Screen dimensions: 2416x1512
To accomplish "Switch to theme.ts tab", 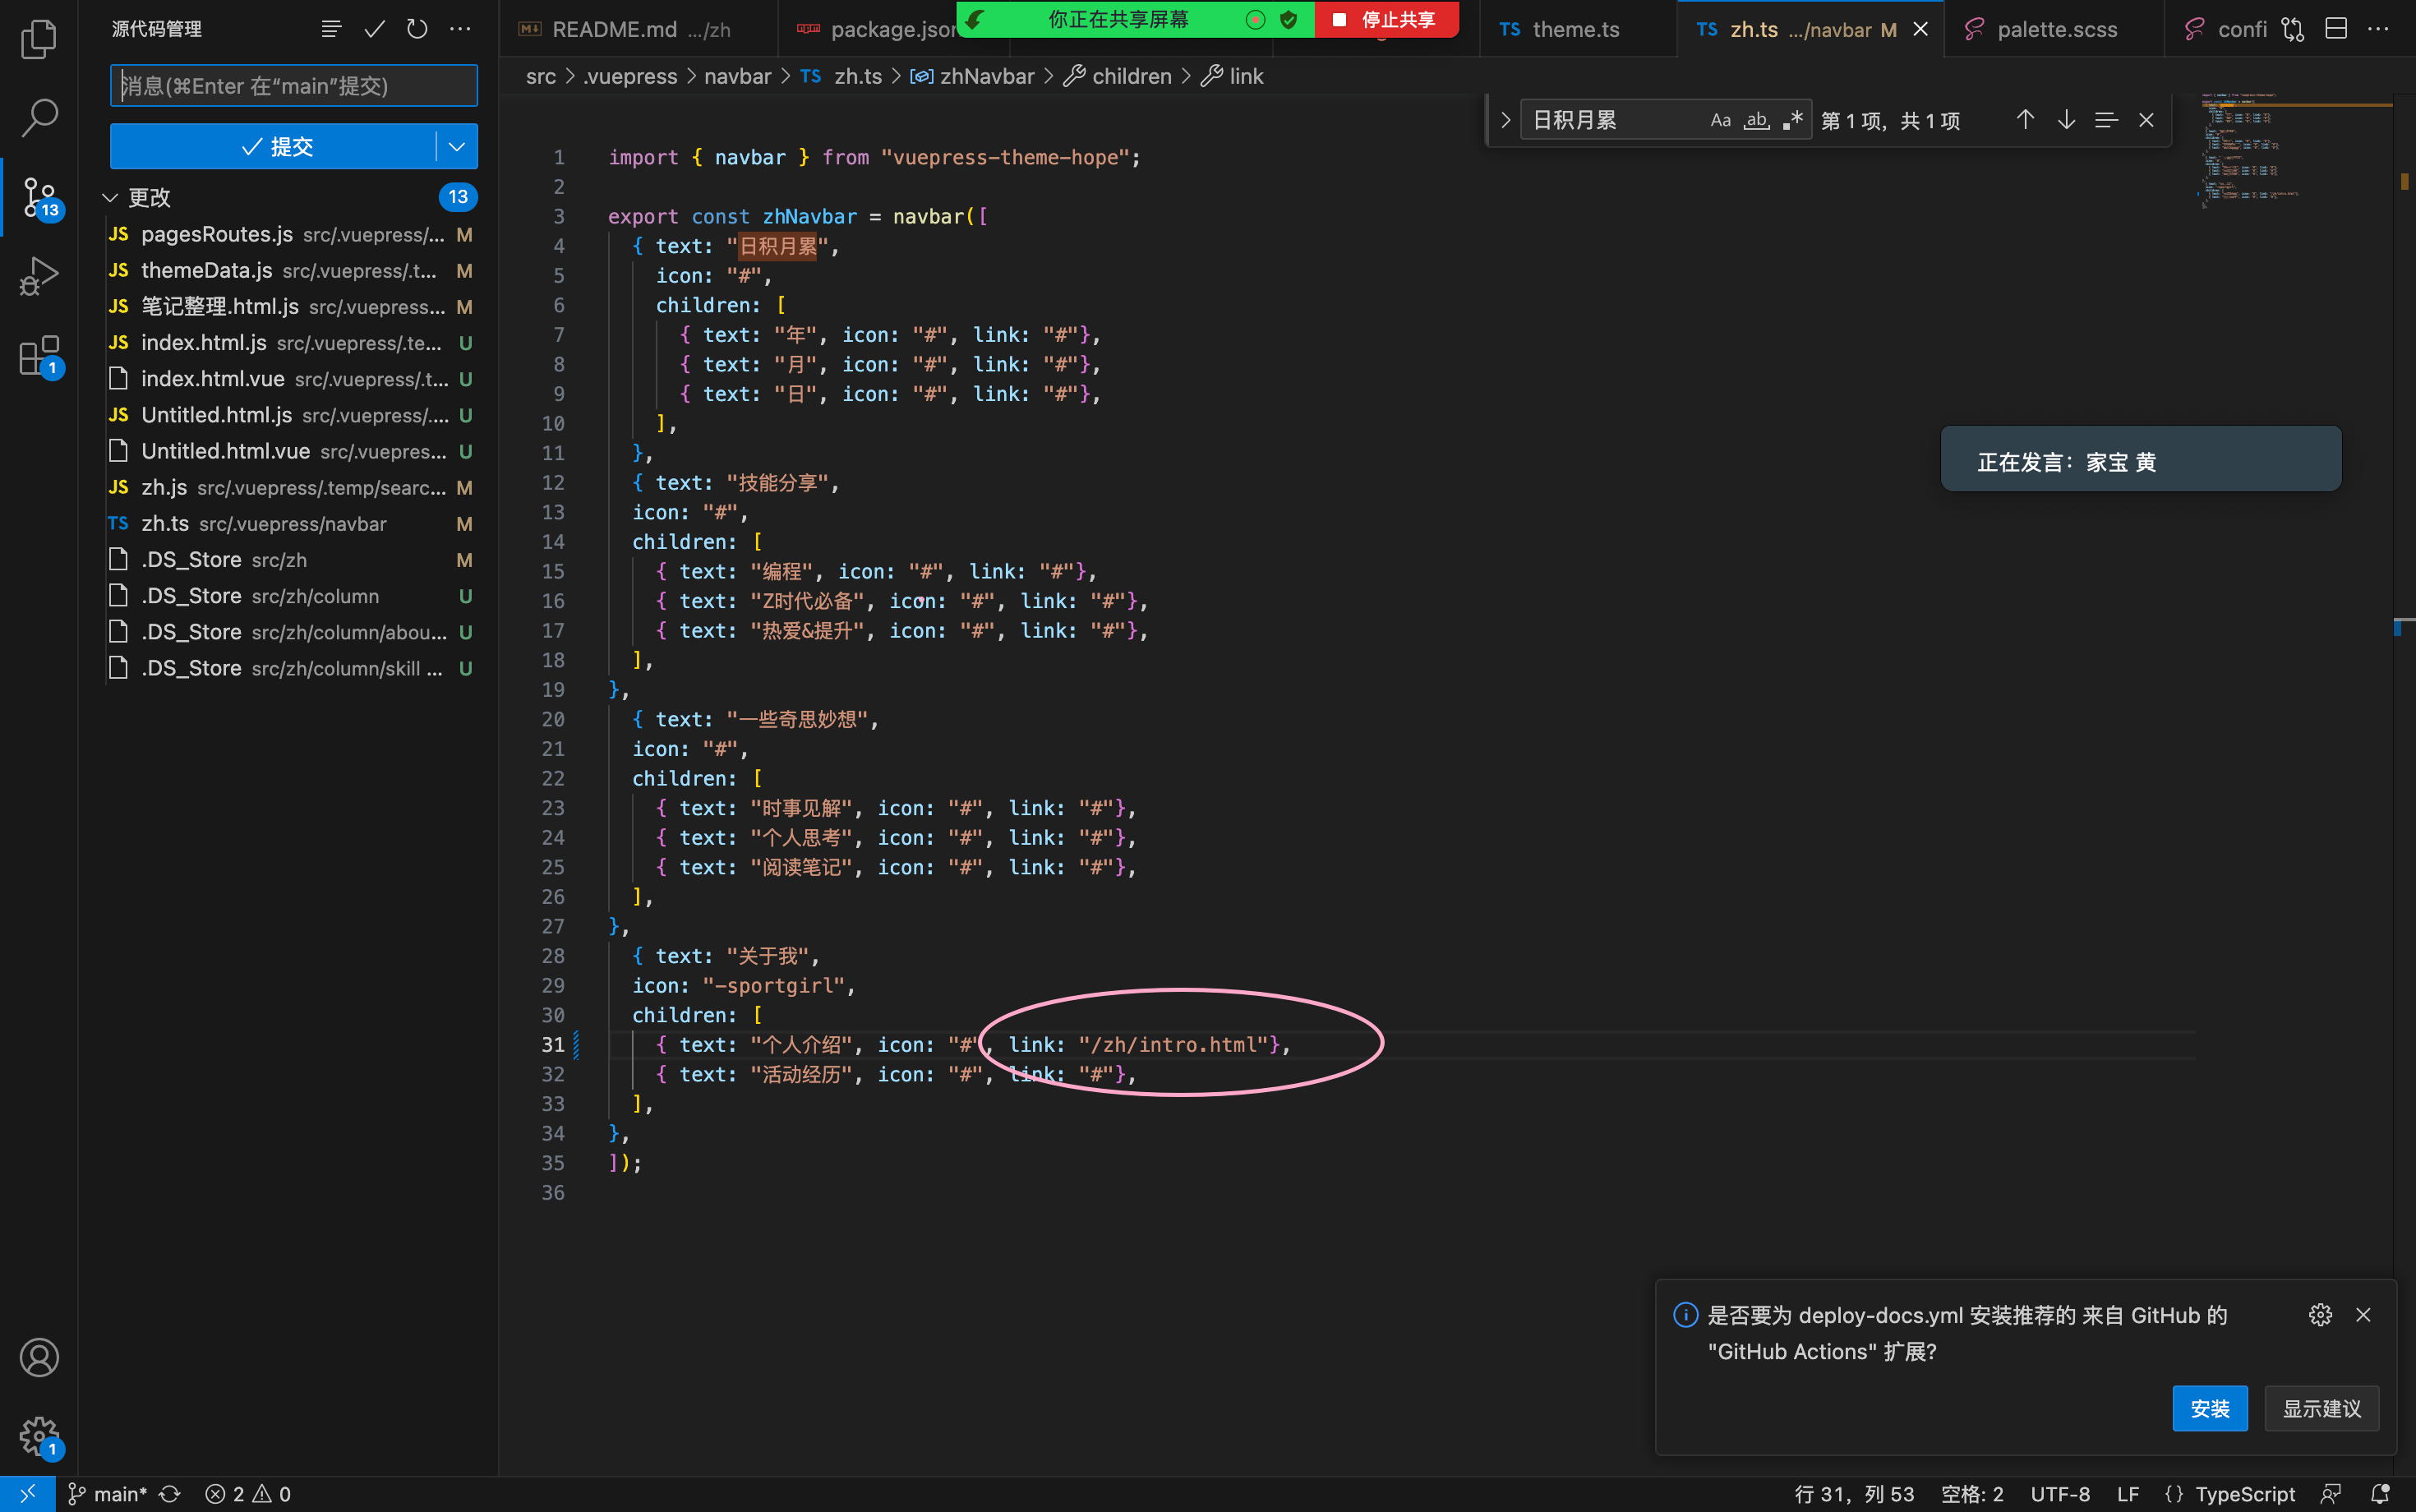I will [x=1576, y=29].
